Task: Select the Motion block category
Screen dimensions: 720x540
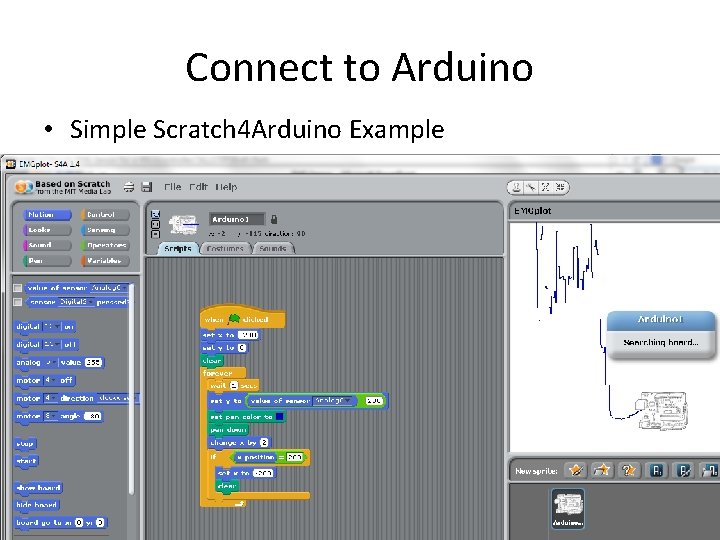Action: click(47, 215)
